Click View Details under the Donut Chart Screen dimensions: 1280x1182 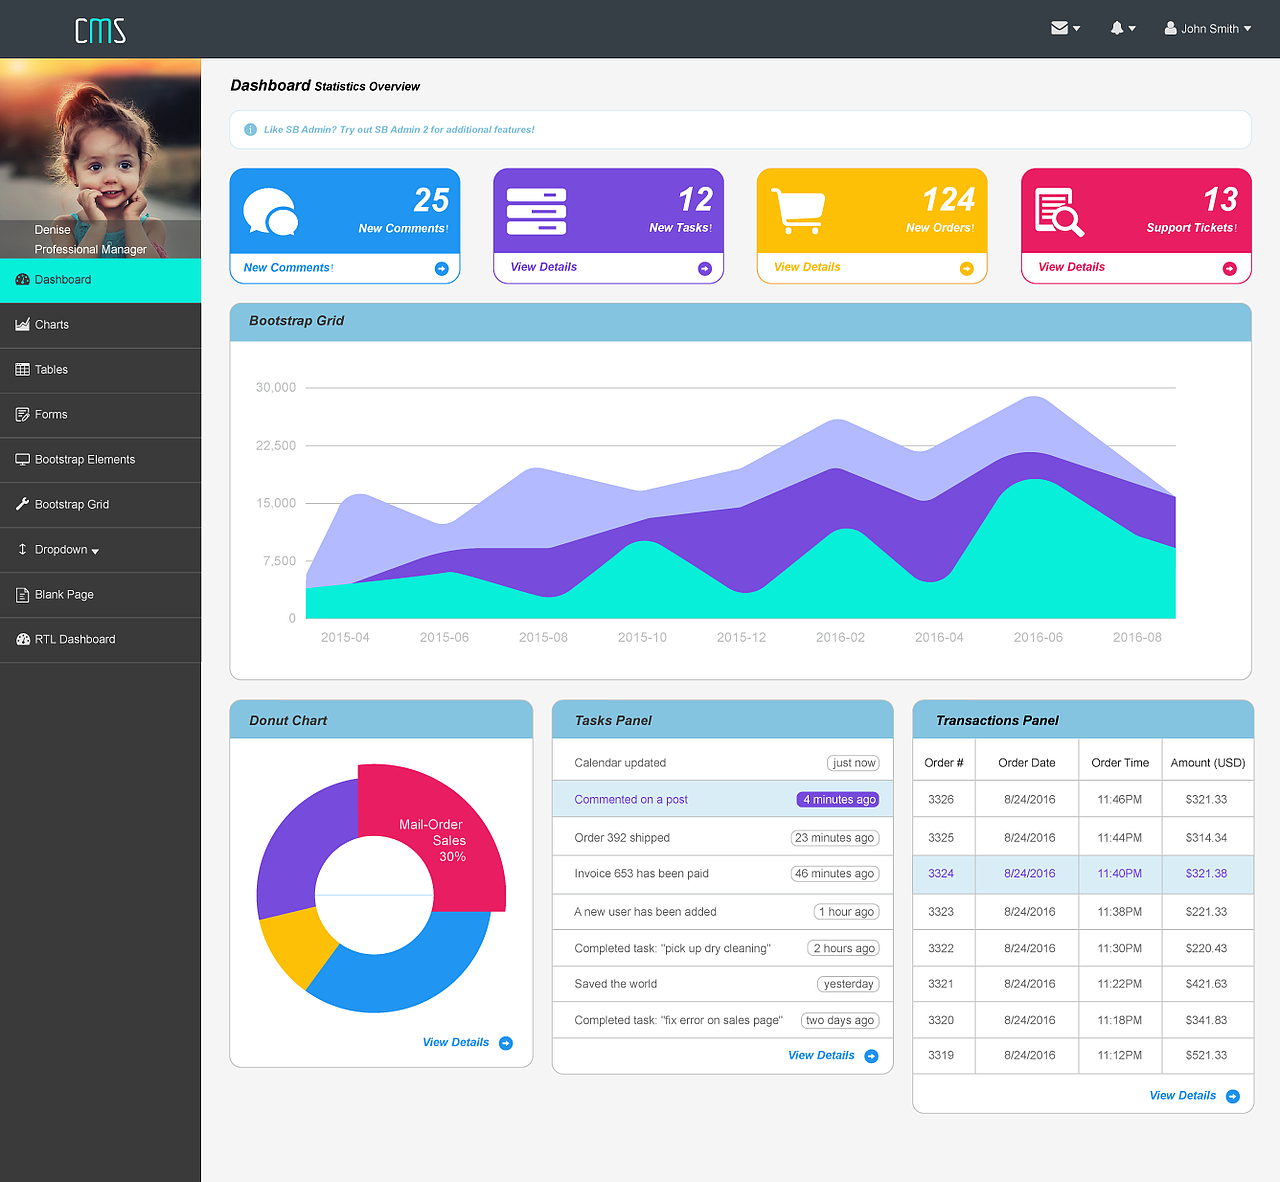[455, 1042]
